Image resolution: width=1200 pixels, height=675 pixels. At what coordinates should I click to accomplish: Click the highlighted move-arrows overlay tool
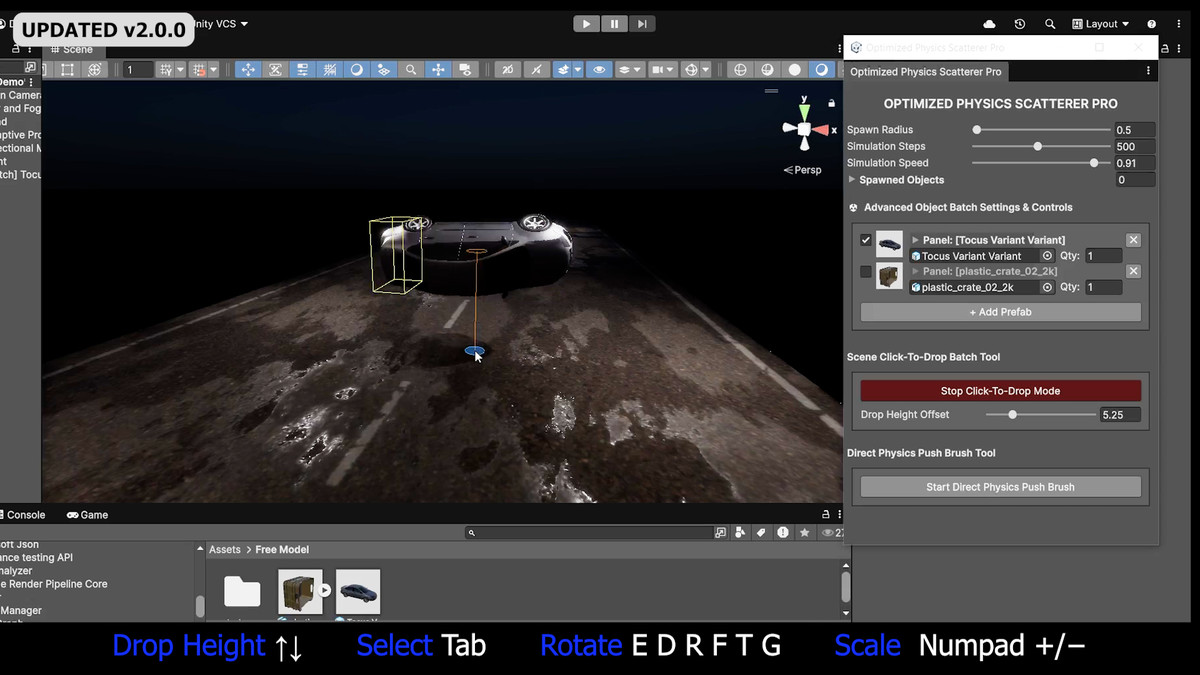248,69
